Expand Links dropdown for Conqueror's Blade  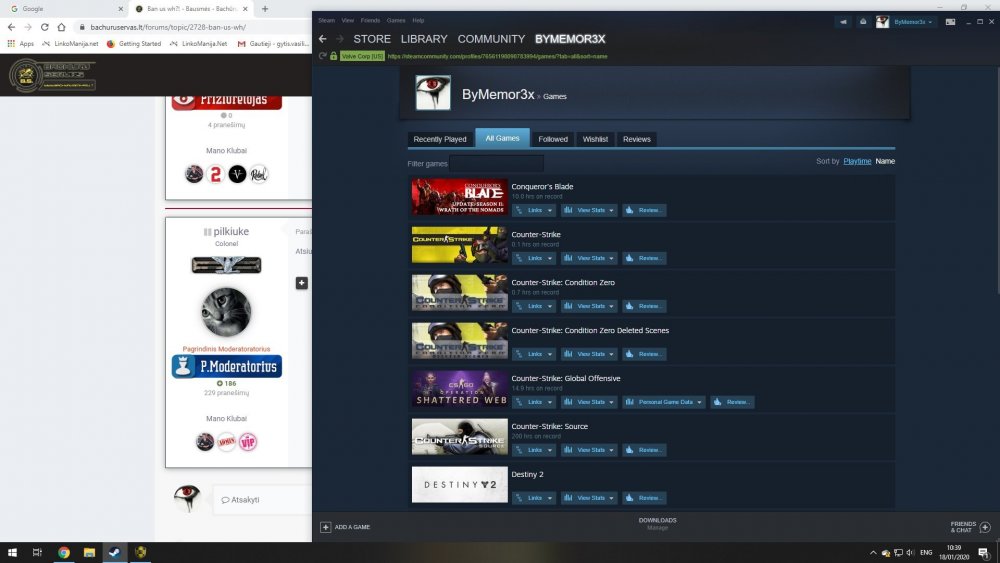(534, 210)
